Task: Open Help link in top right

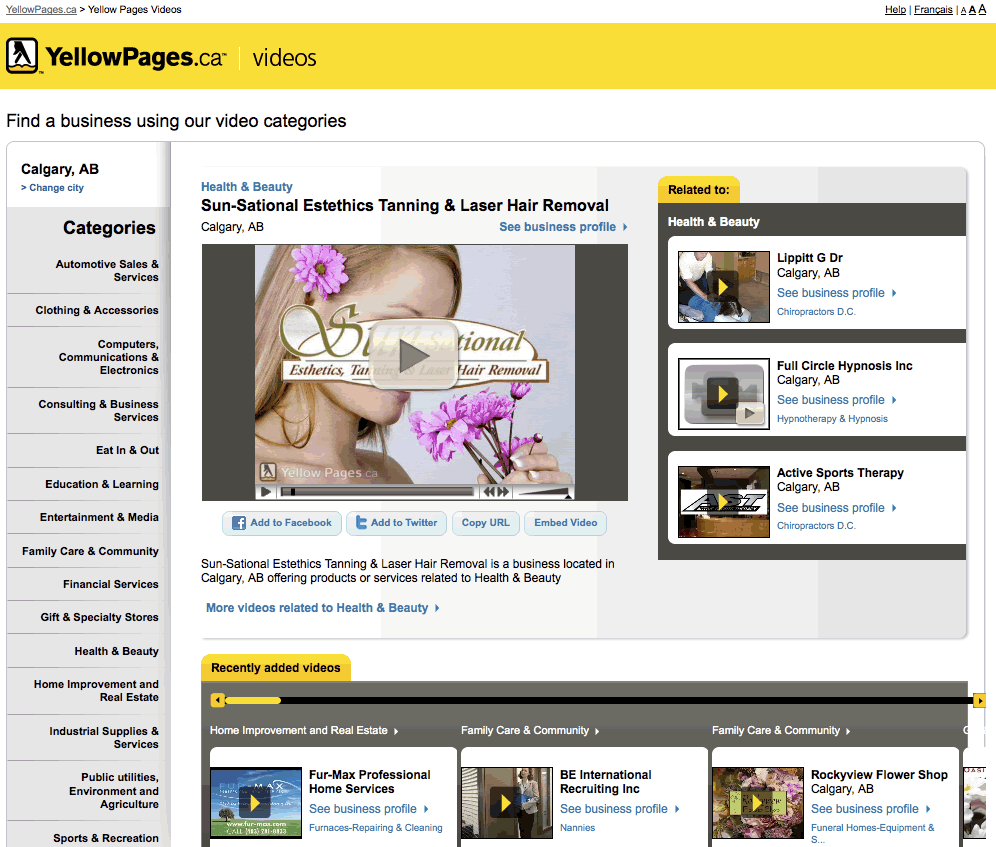Action: click(895, 10)
